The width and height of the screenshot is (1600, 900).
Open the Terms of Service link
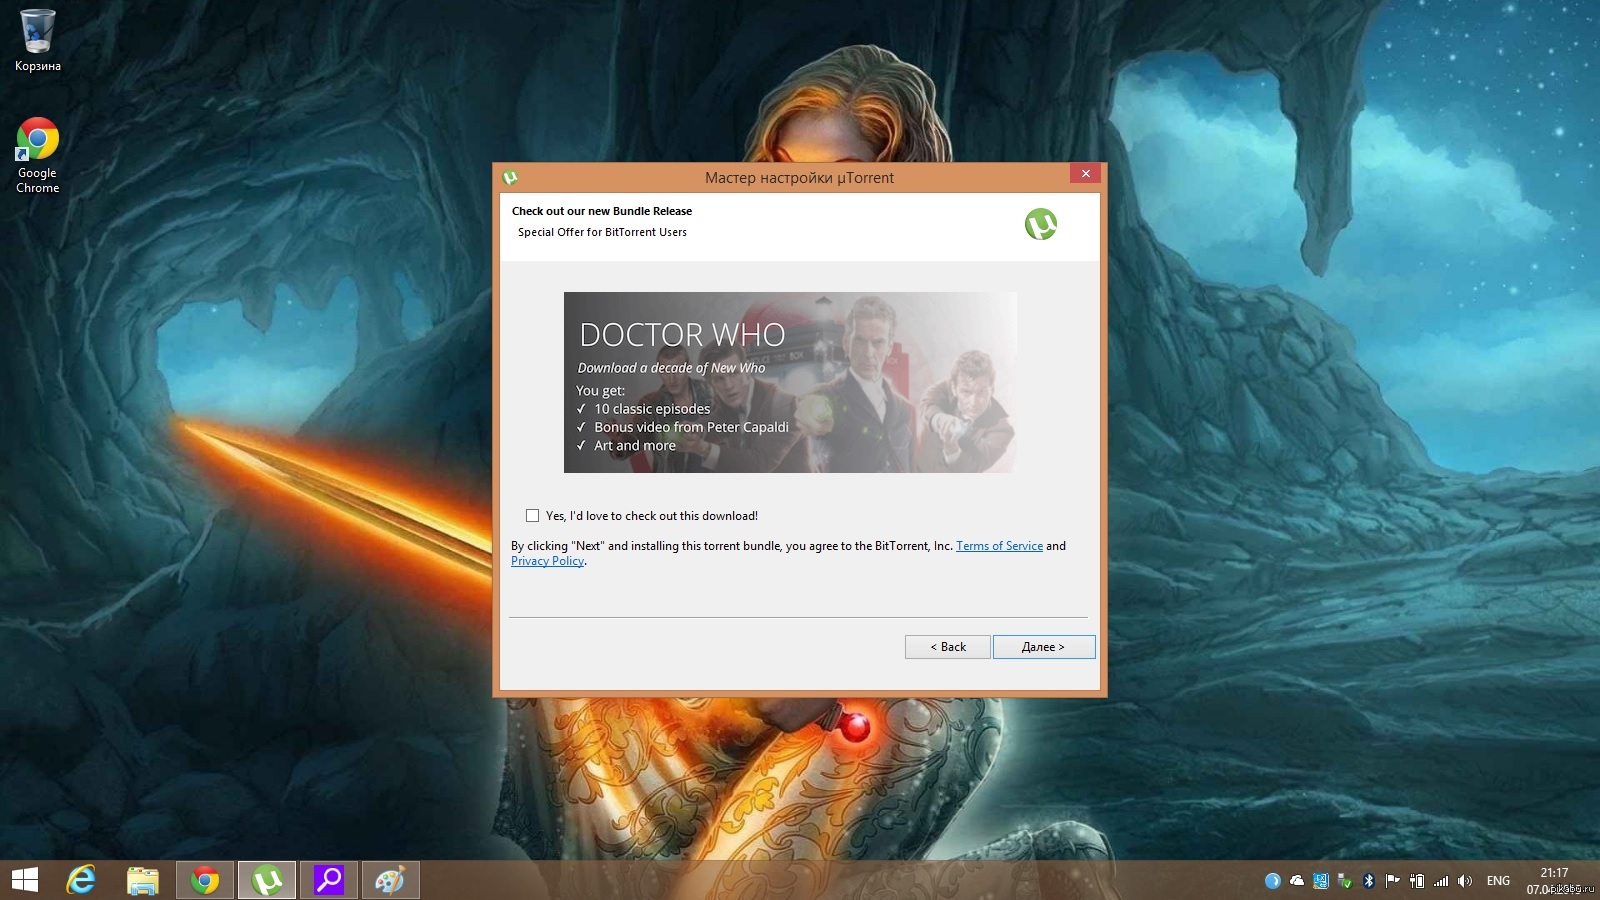999,546
